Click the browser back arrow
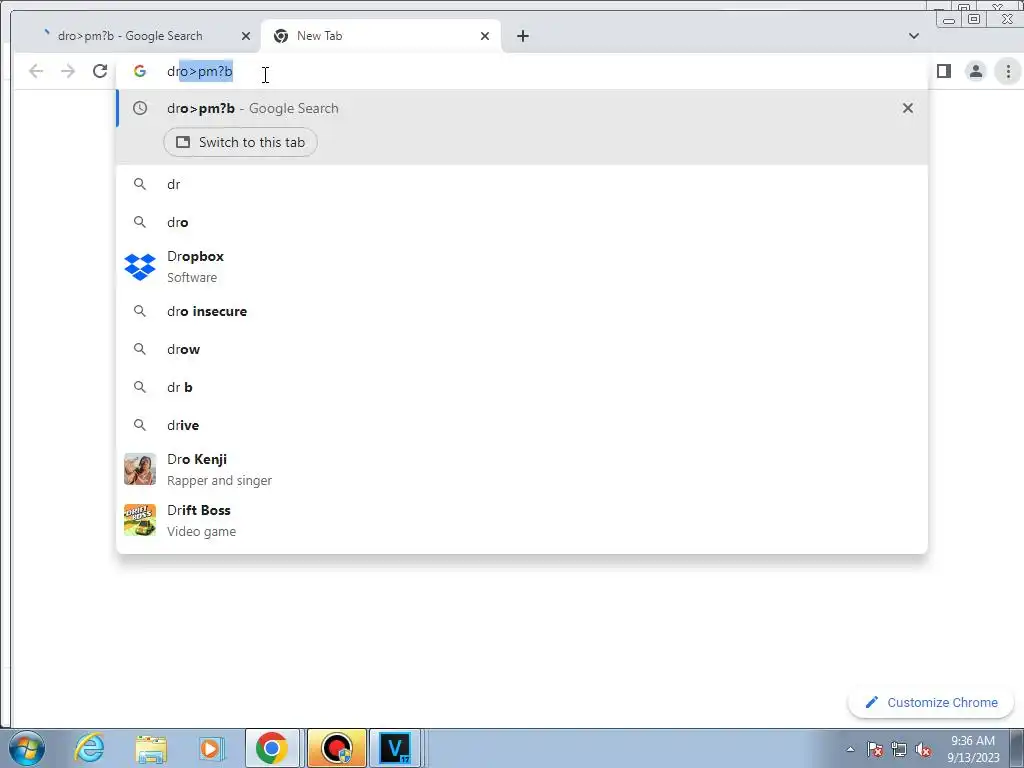Screen dimensions: 1024x768 pyautogui.click(x=36, y=71)
